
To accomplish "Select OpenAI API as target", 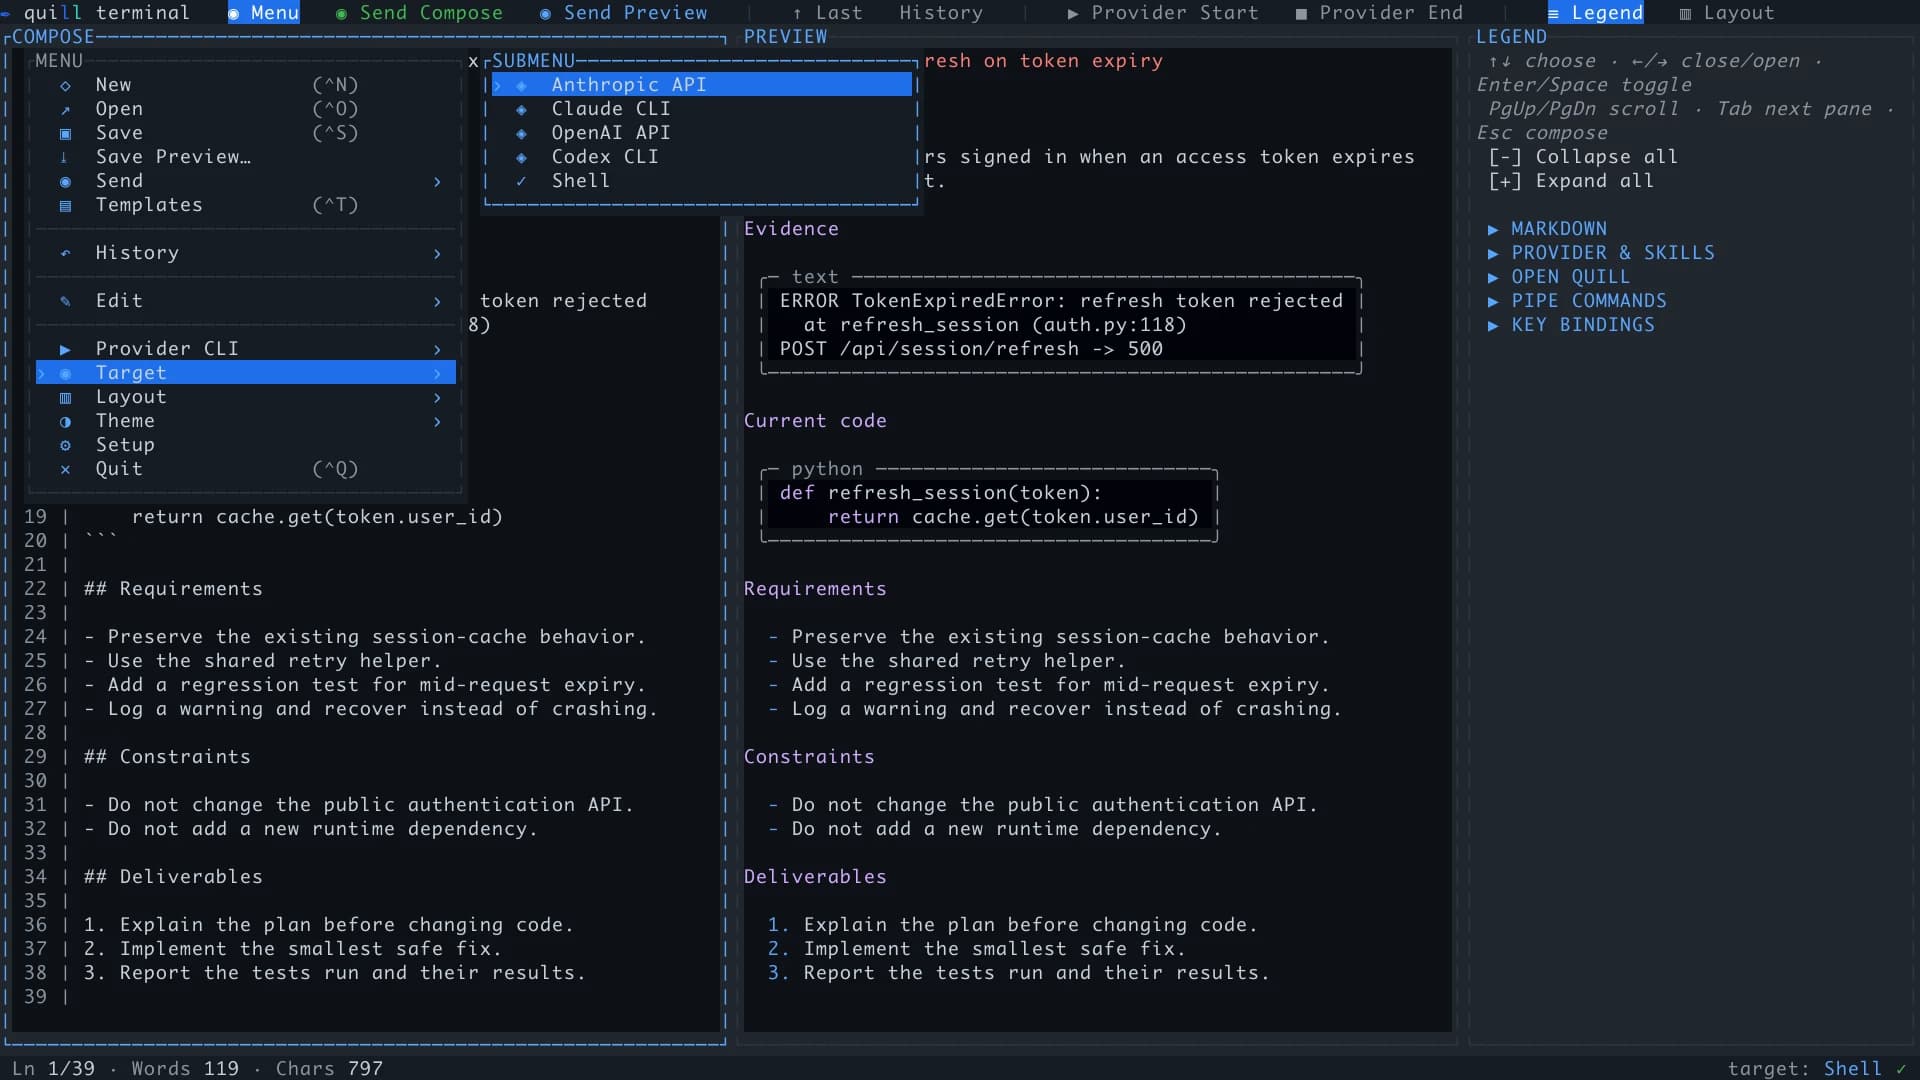I will tap(701, 133).
